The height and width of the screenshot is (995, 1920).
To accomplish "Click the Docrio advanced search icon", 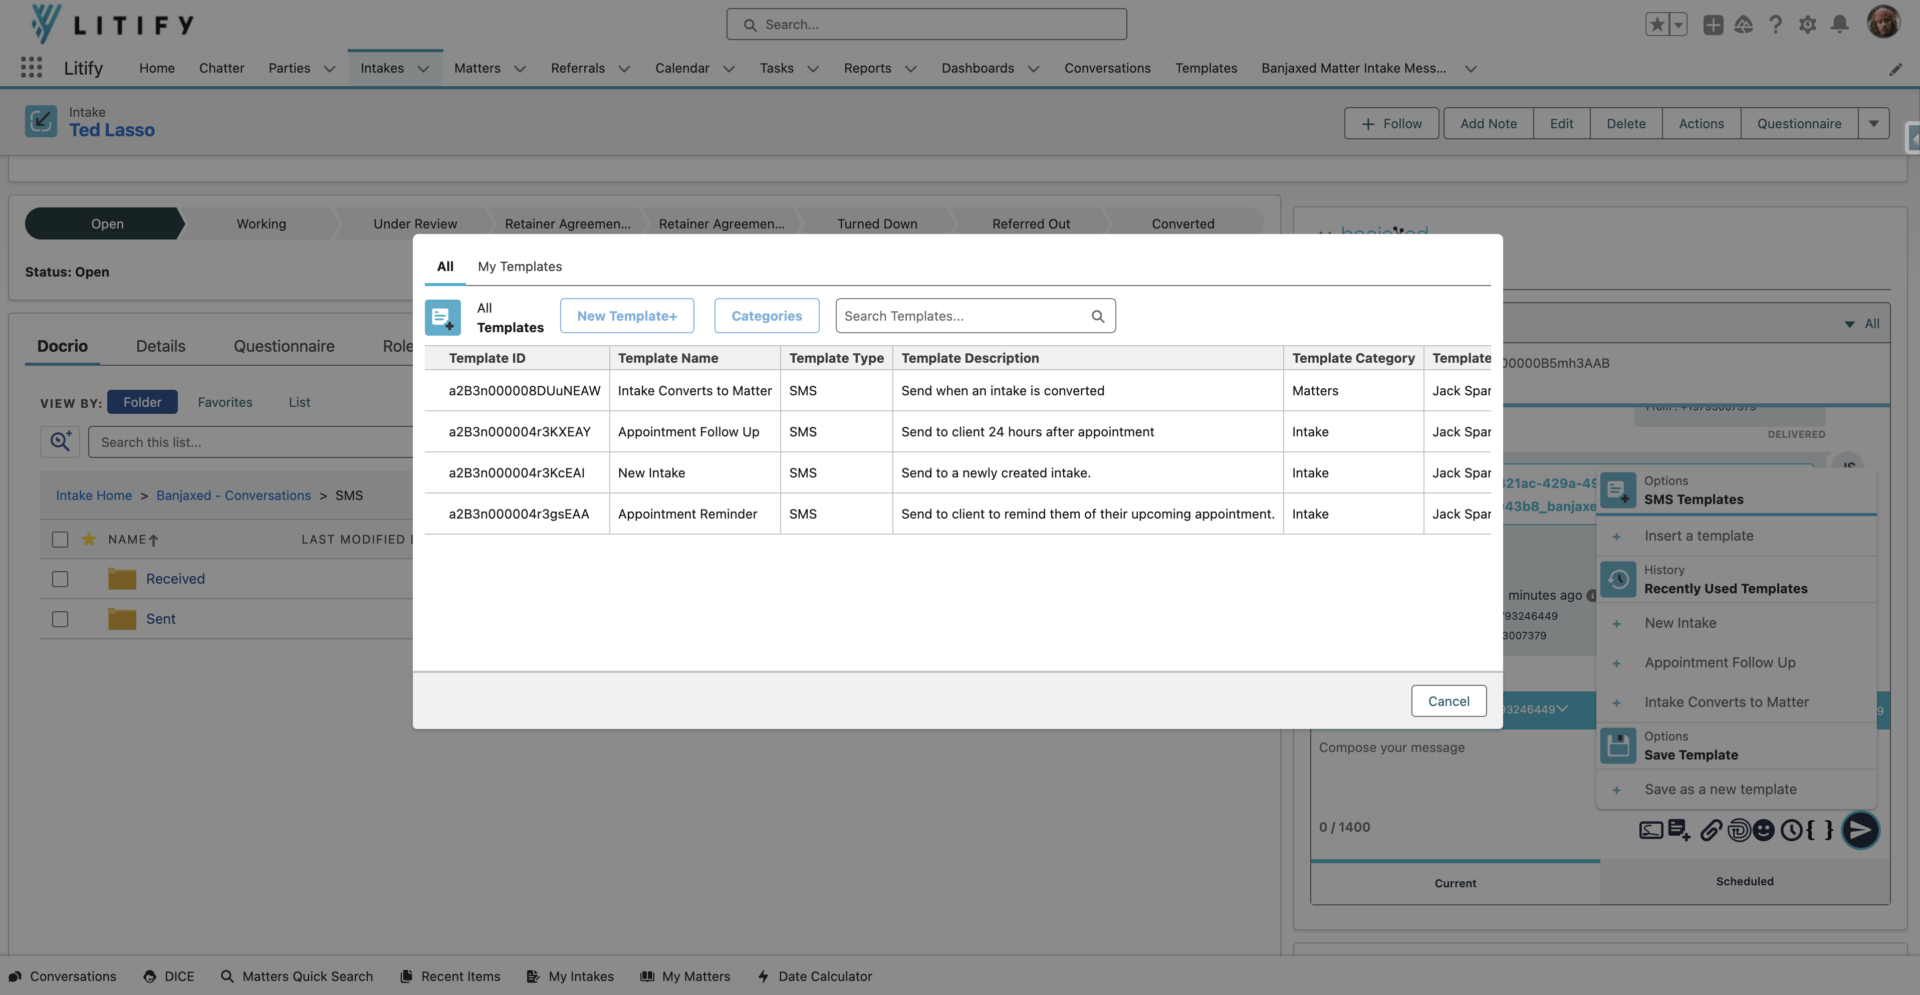I will (x=60, y=441).
